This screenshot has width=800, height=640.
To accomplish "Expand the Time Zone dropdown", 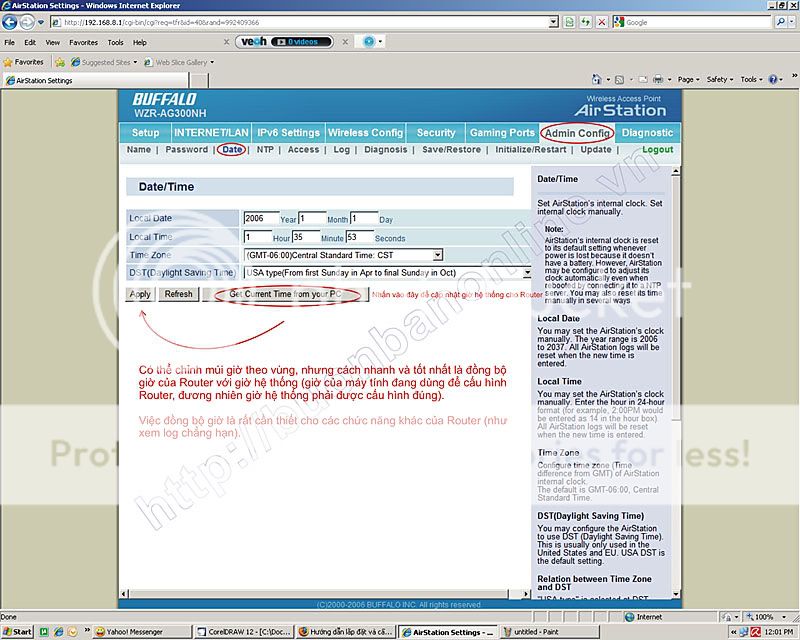I will 438,255.
